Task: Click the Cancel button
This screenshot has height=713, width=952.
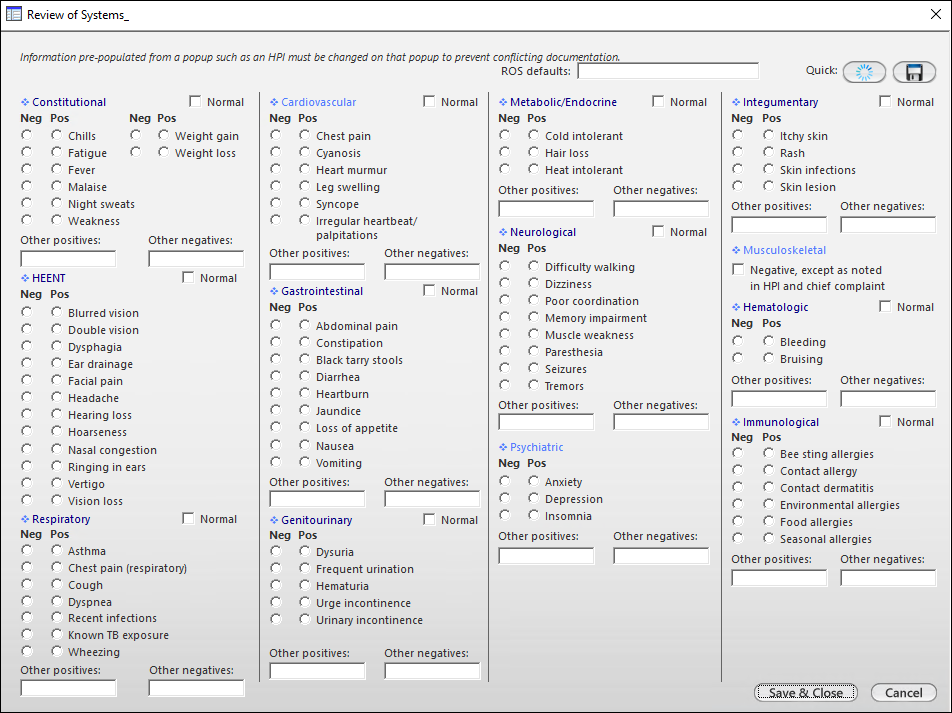Action: (903, 693)
